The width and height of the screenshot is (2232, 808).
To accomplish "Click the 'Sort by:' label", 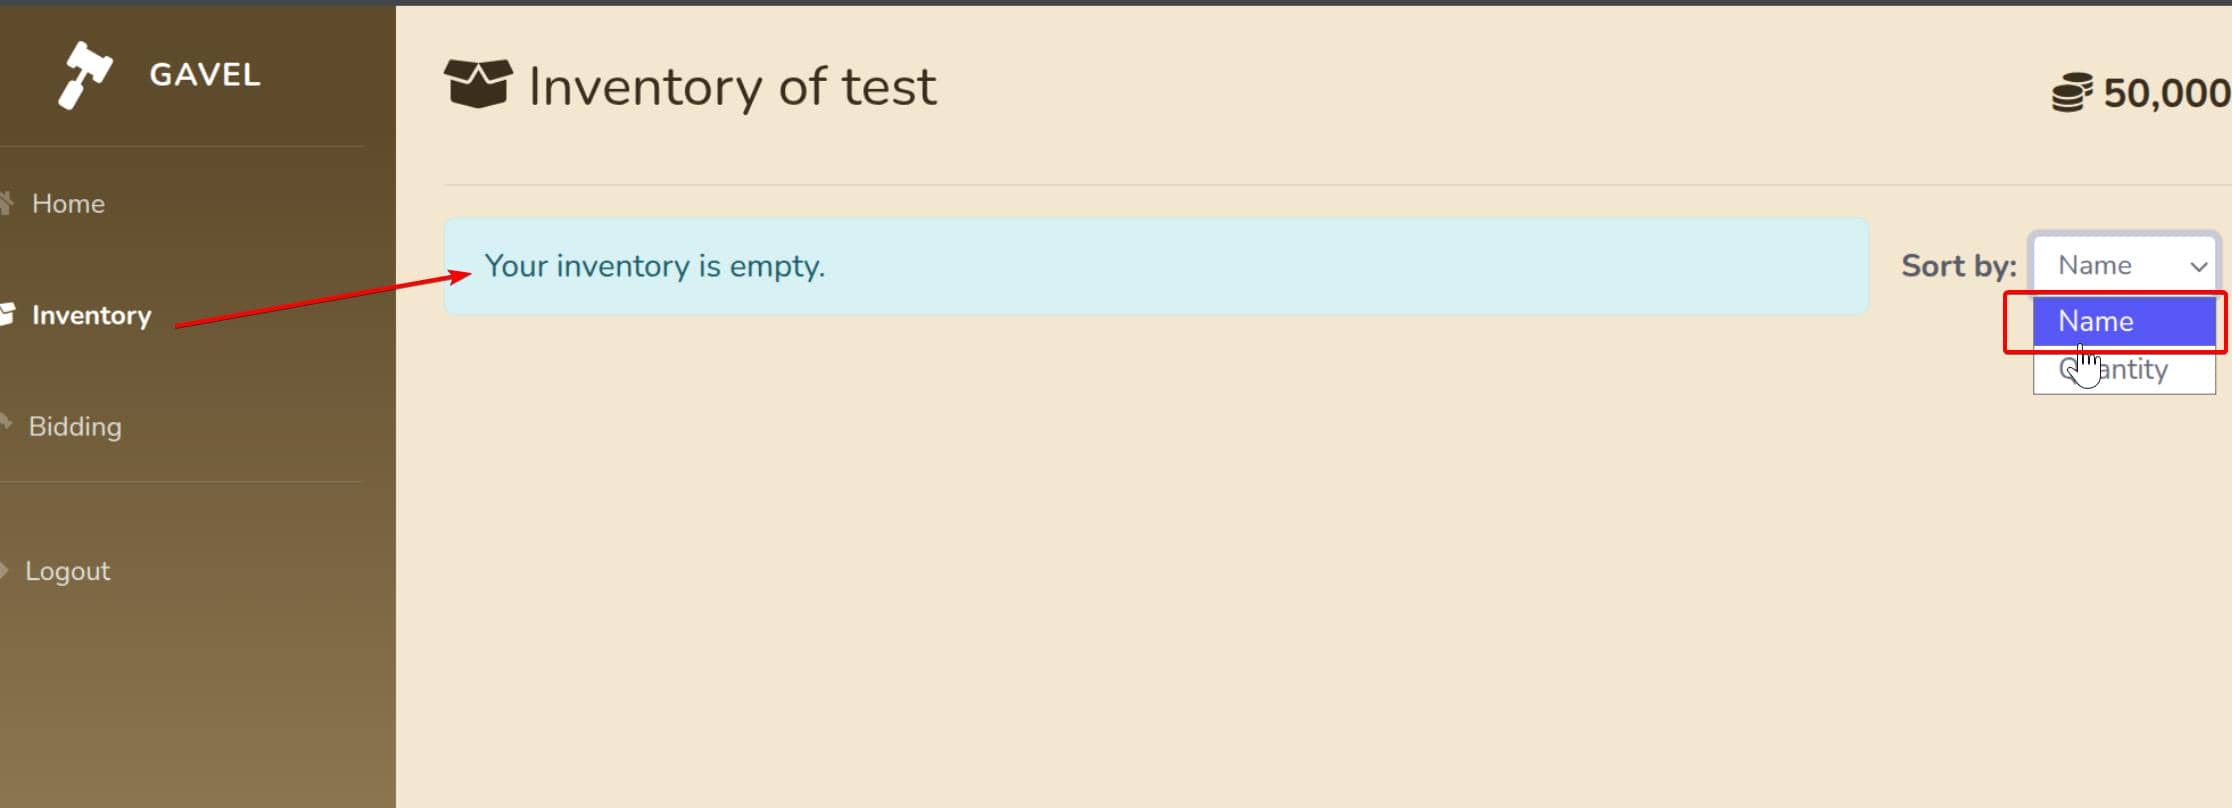I will click(x=1958, y=266).
